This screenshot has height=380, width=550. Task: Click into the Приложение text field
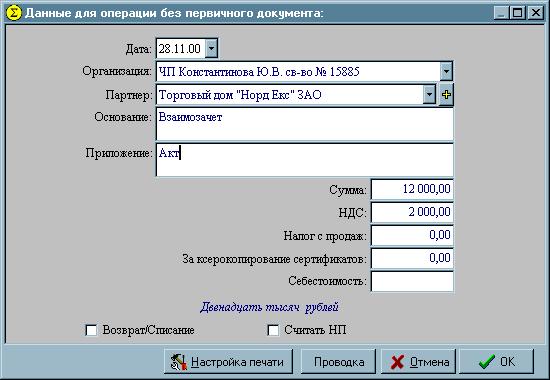(x=304, y=160)
